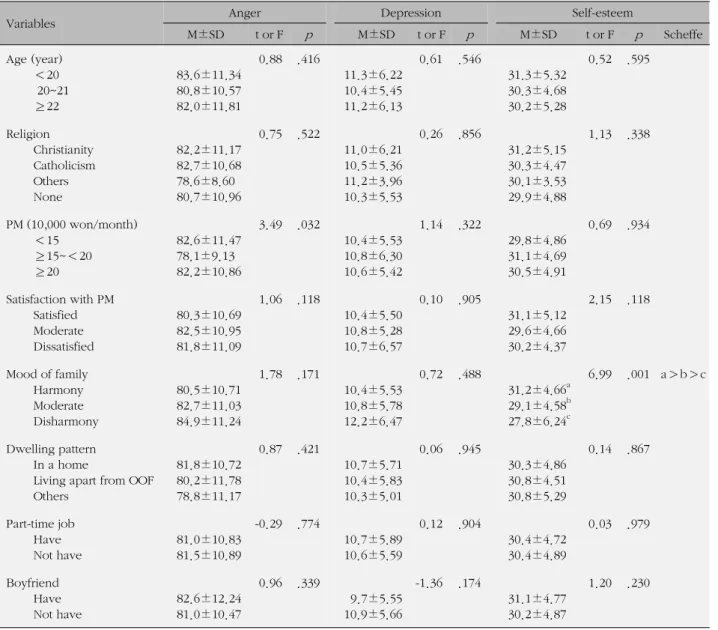Click the depression value '10.7±6.57'
The width and height of the screenshot is (718, 630).
373,347
